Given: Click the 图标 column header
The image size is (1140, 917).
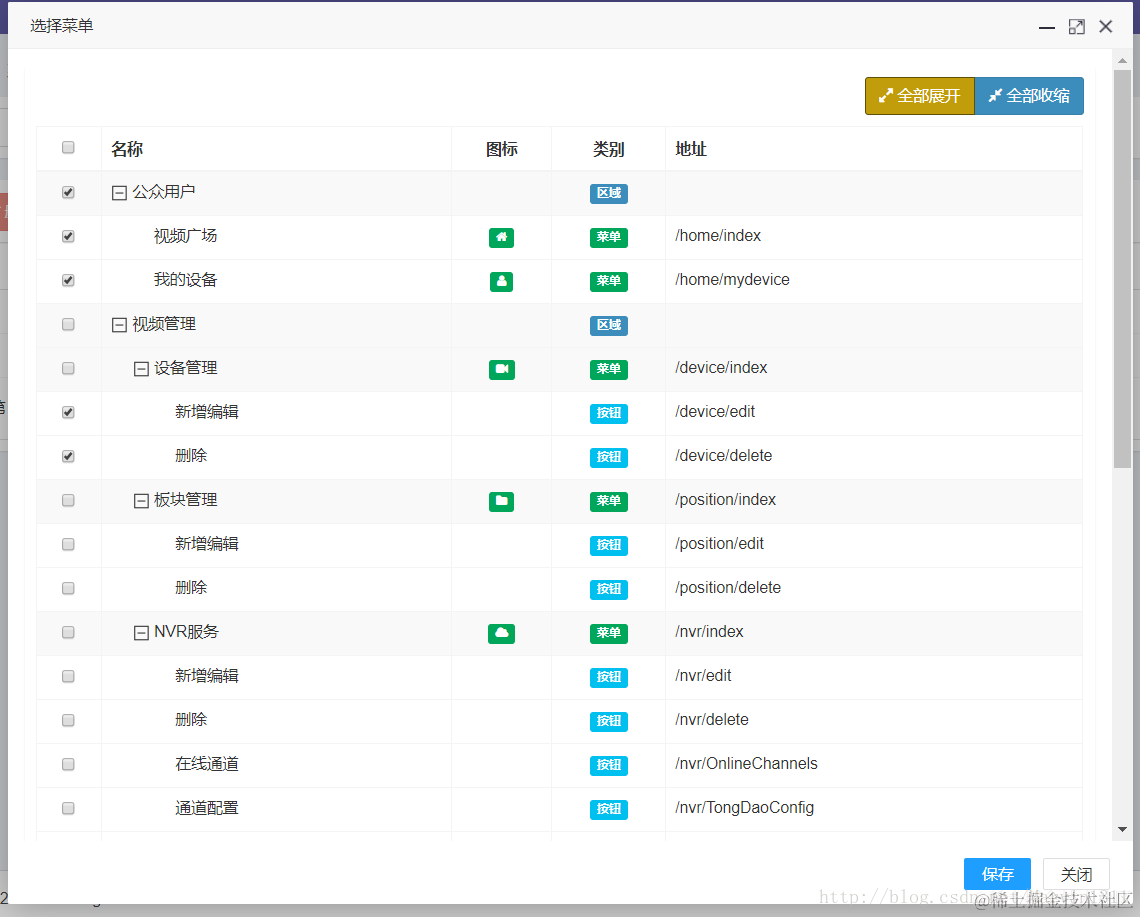Looking at the screenshot, I should point(502,149).
